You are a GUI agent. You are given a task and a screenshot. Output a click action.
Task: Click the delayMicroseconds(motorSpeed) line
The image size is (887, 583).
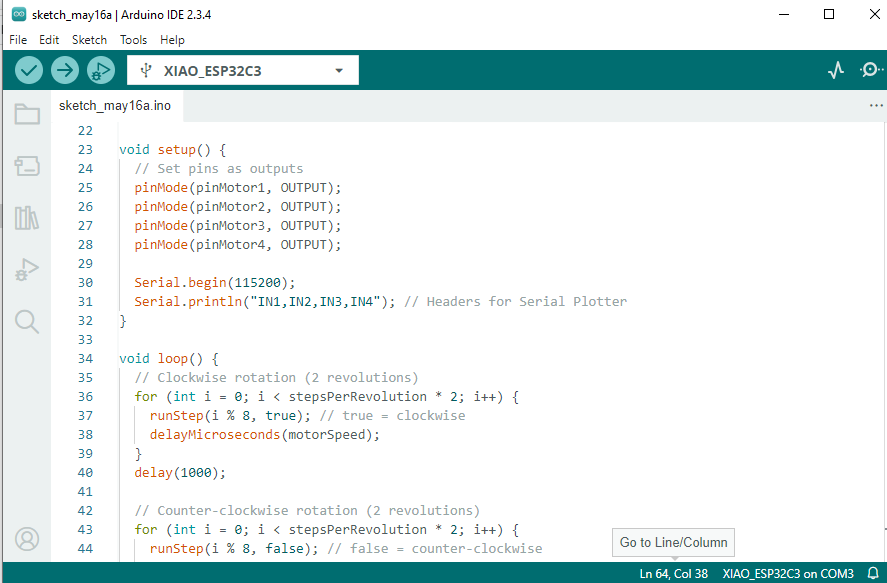point(265,435)
